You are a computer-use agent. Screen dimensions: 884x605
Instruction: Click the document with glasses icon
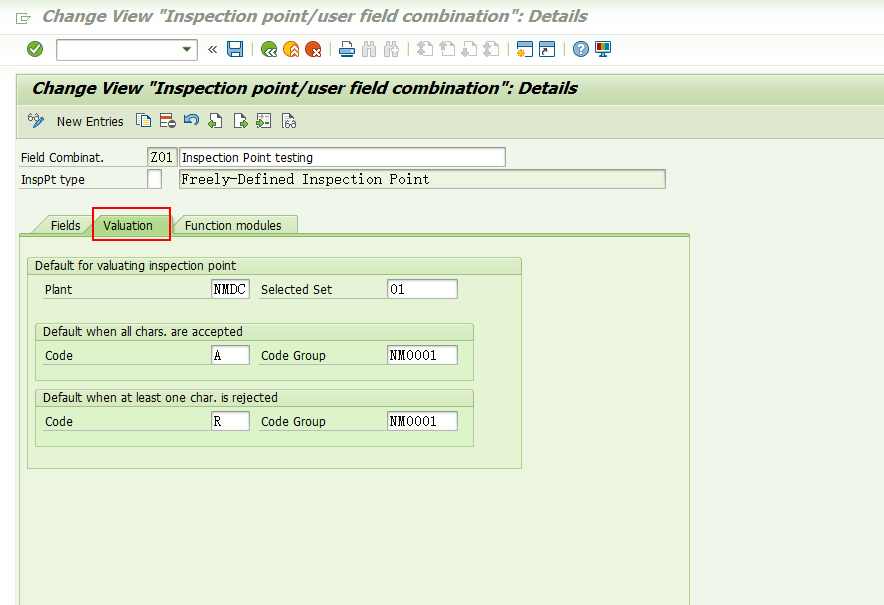point(289,121)
